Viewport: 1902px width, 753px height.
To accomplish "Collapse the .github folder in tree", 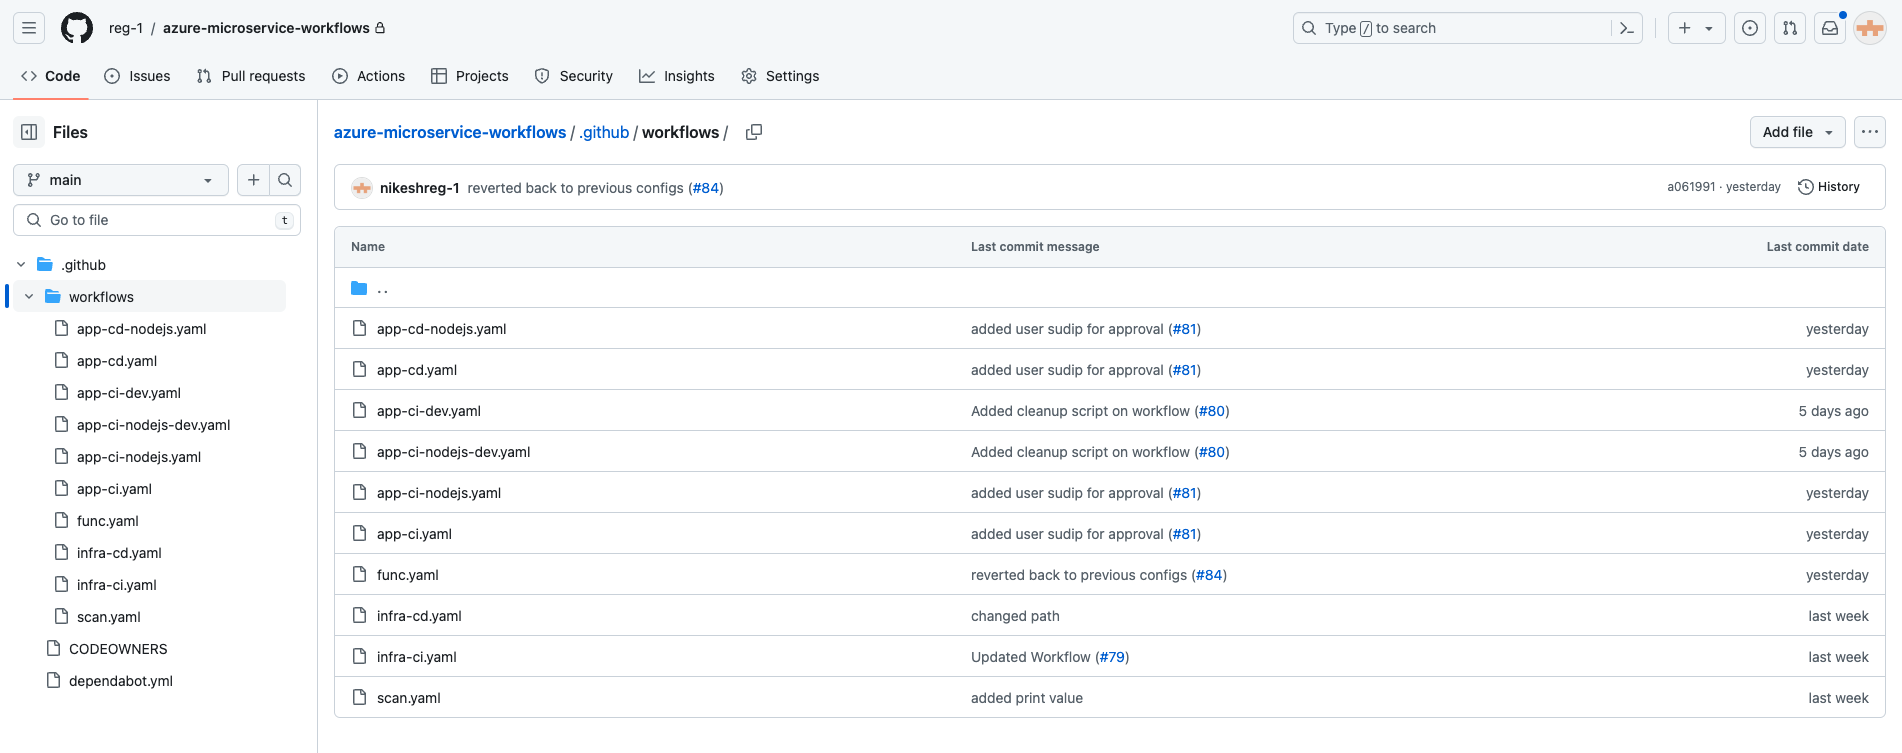I will pyautogui.click(x=21, y=265).
